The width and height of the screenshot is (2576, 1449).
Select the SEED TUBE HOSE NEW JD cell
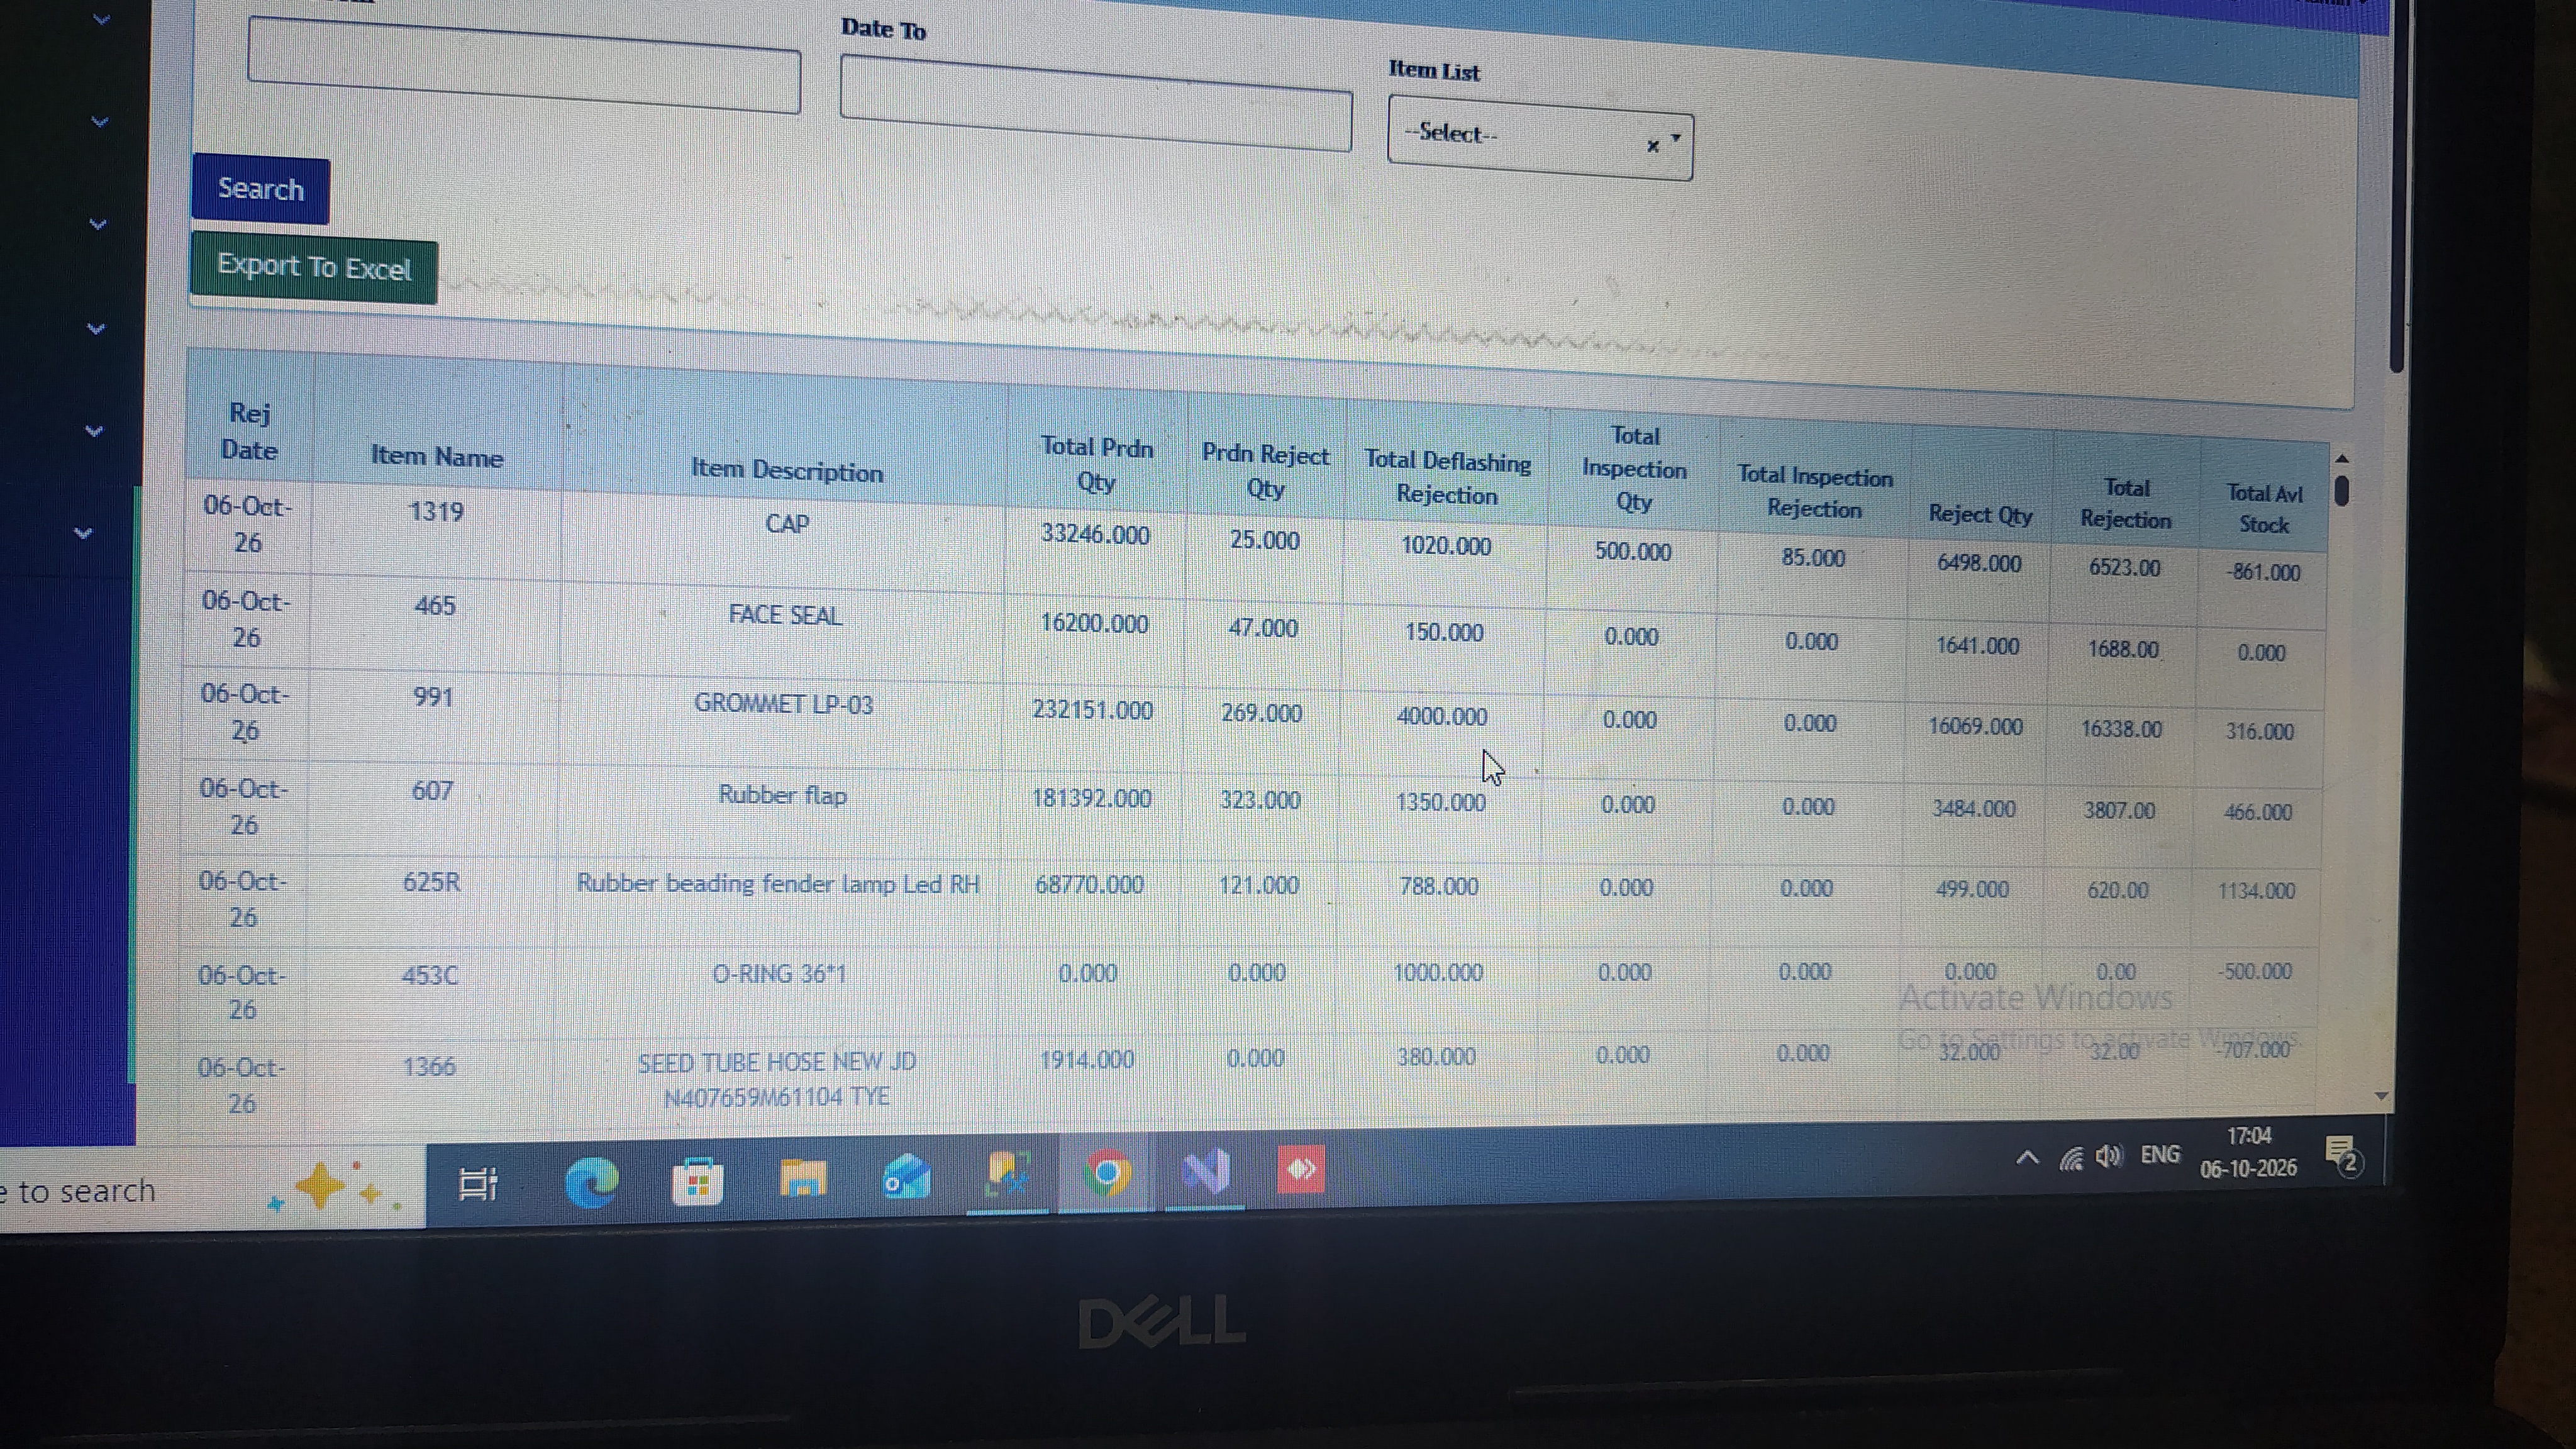[777, 1079]
